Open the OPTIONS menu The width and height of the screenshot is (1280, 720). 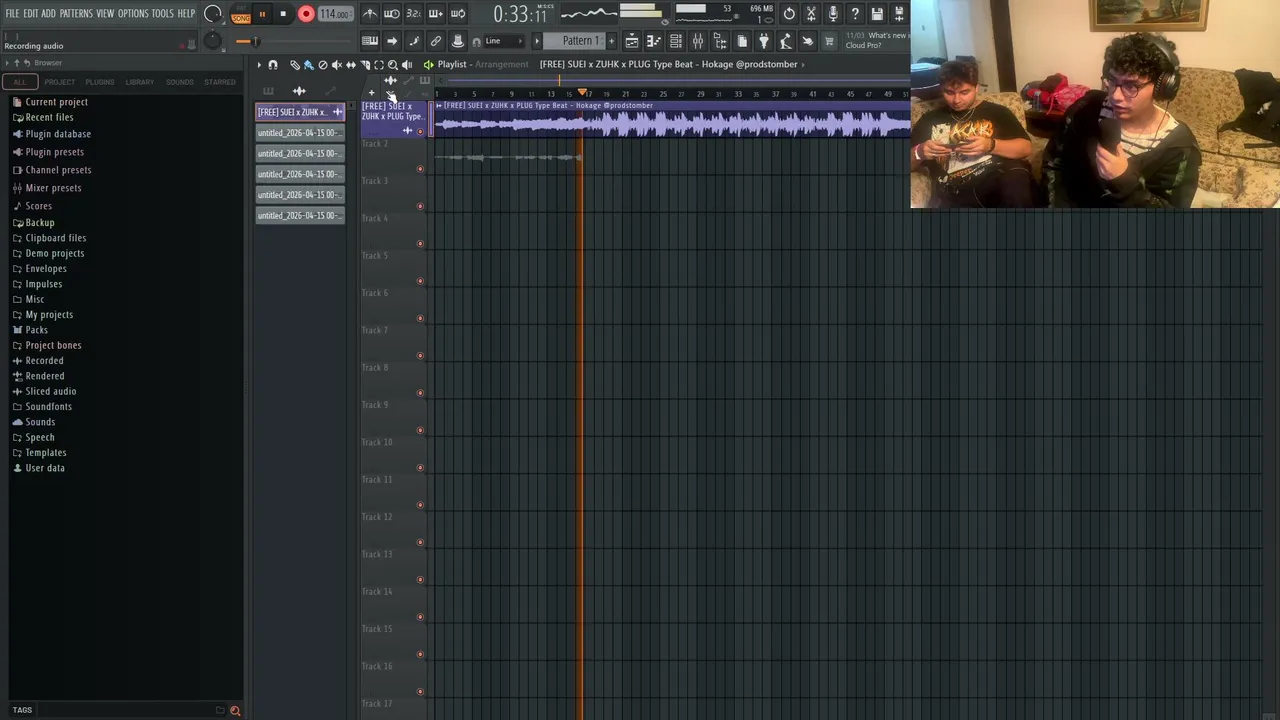click(x=133, y=14)
